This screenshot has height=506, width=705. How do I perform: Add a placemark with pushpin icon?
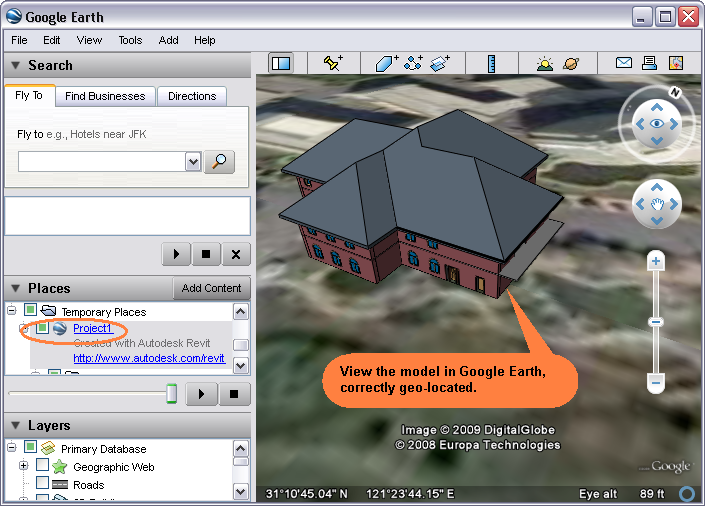coord(333,63)
